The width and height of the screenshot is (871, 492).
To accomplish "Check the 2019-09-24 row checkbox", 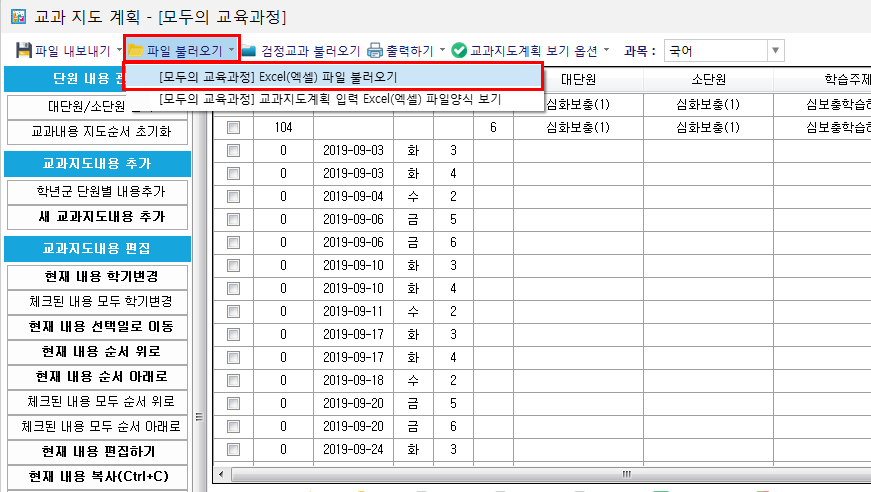I will click(233, 449).
